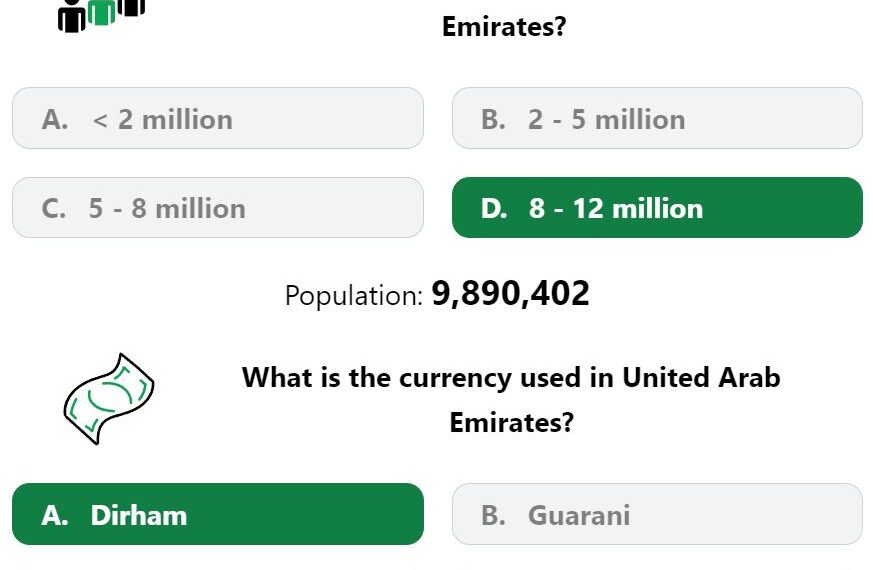
Task: Click the green banknote currency icon
Action: [109, 398]
